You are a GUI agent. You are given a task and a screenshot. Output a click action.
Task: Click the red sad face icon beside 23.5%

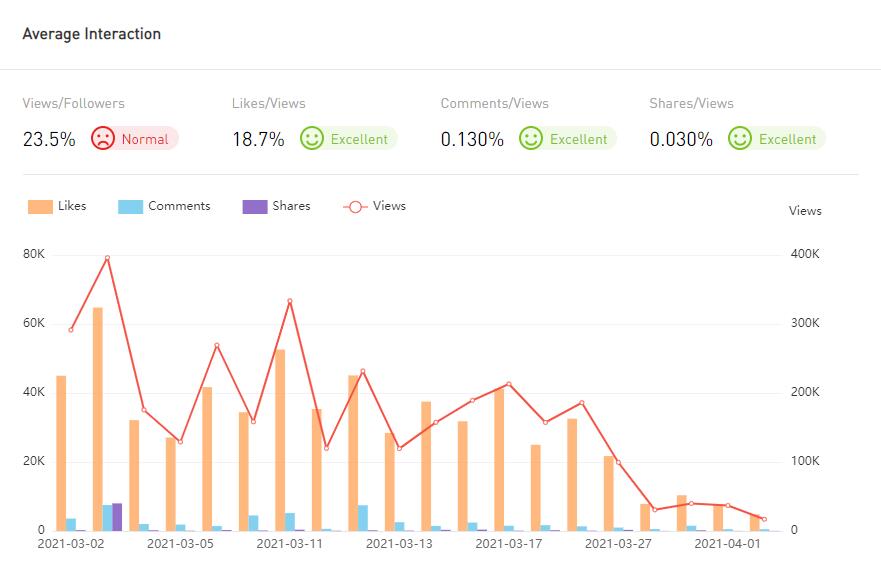point(103,139)
